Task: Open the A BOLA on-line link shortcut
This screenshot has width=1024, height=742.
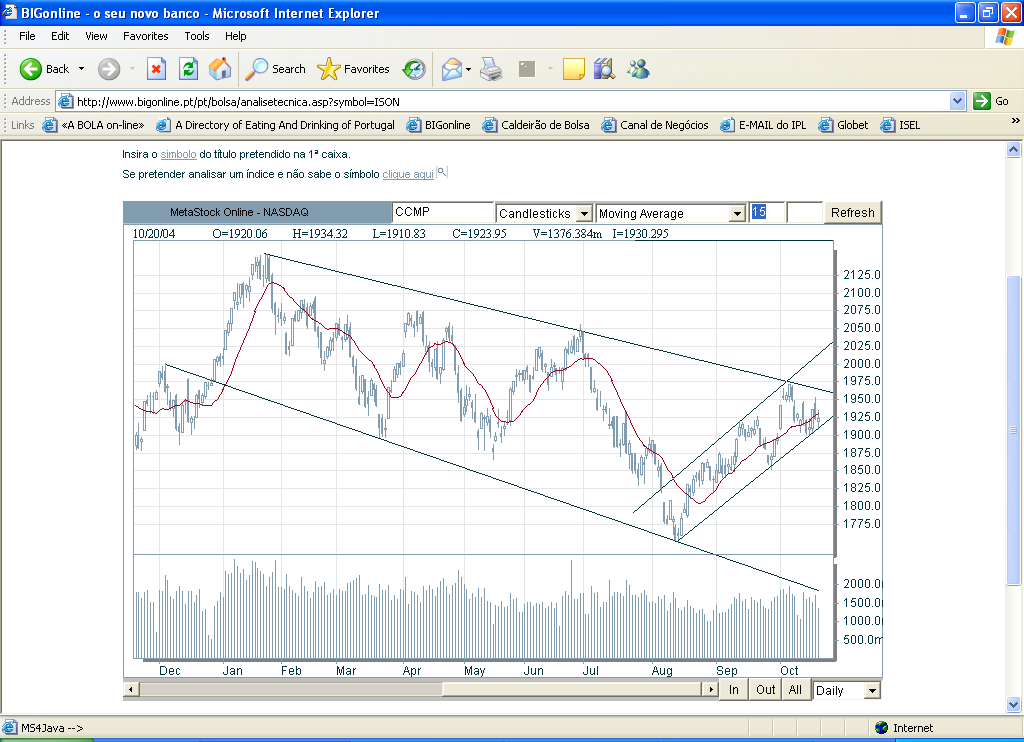Action: pyautogui.click(x=93, y=125)
